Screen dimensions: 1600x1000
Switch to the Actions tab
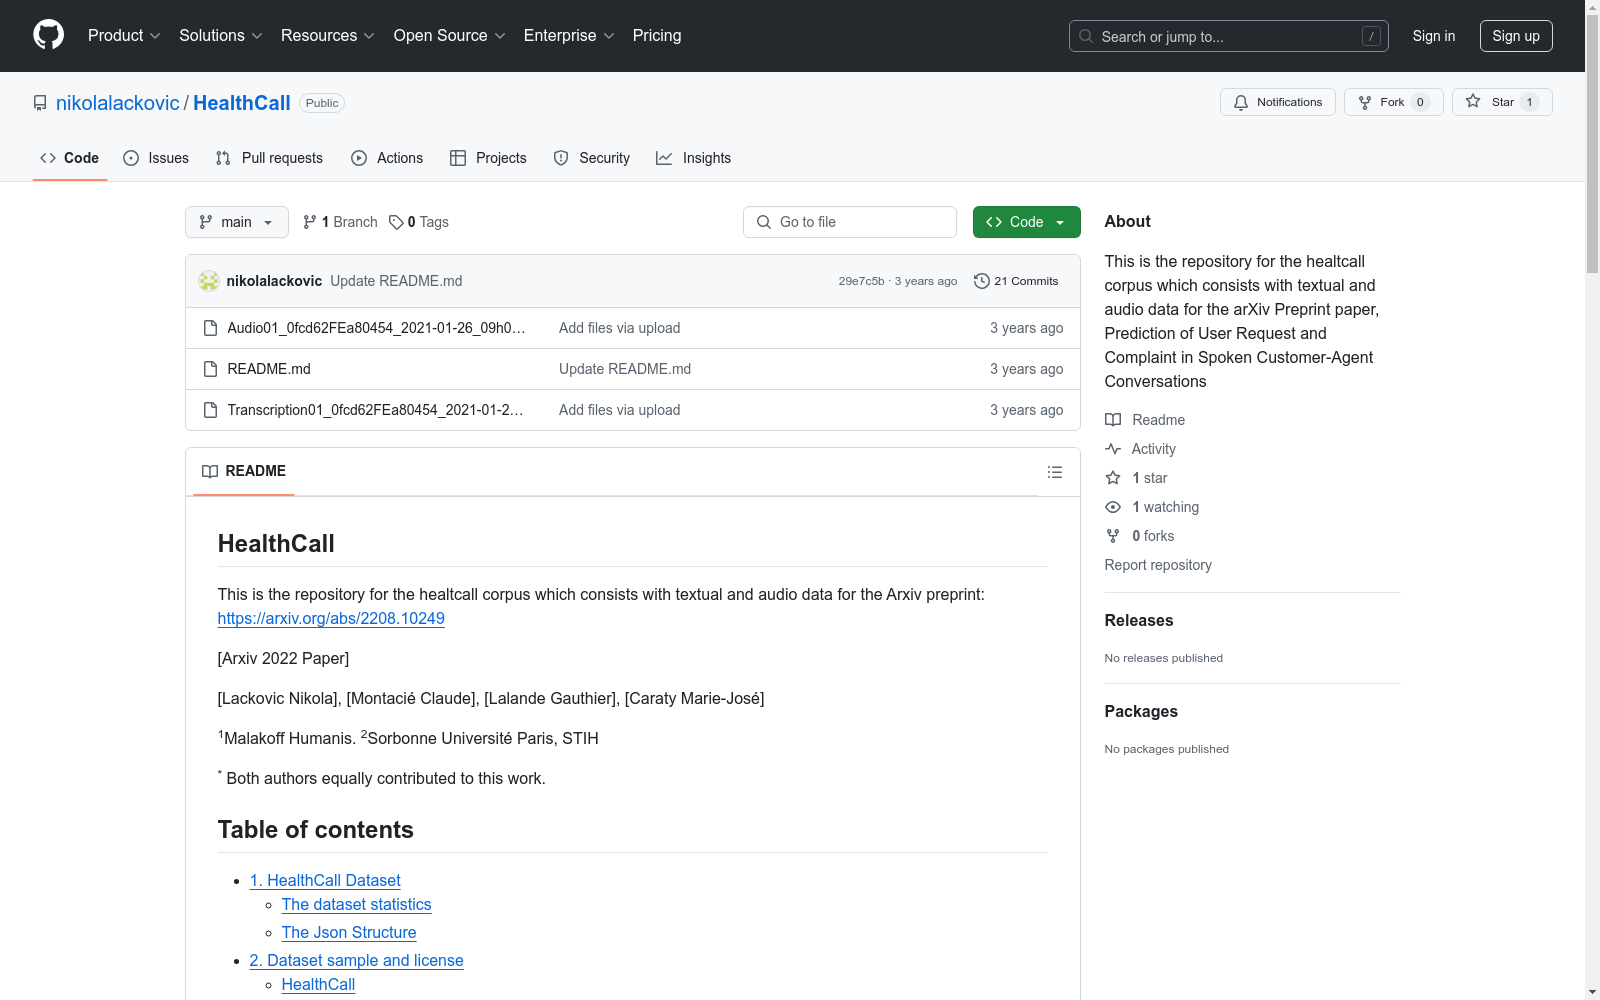pyautogui.click(x=387, y=158)
